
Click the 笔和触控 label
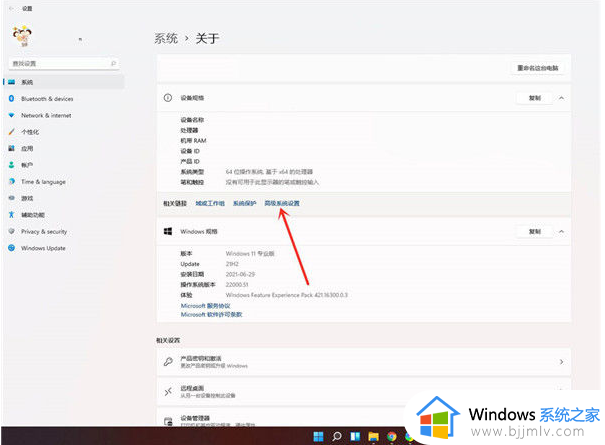click(192, 182)
